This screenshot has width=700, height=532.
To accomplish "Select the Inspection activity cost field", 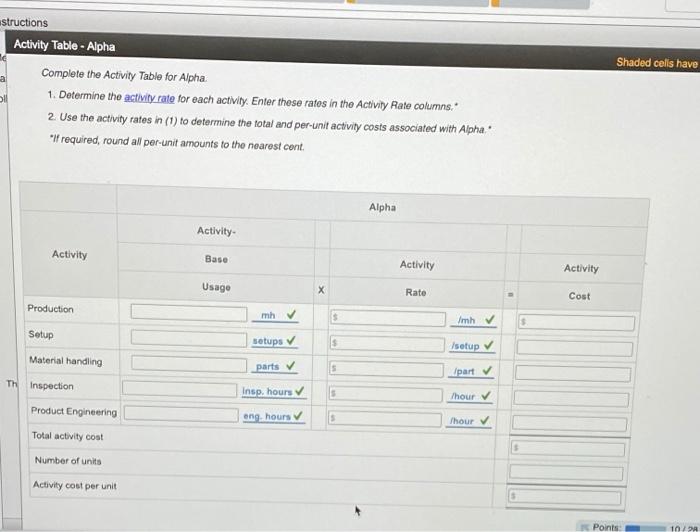I will (571, 399).
